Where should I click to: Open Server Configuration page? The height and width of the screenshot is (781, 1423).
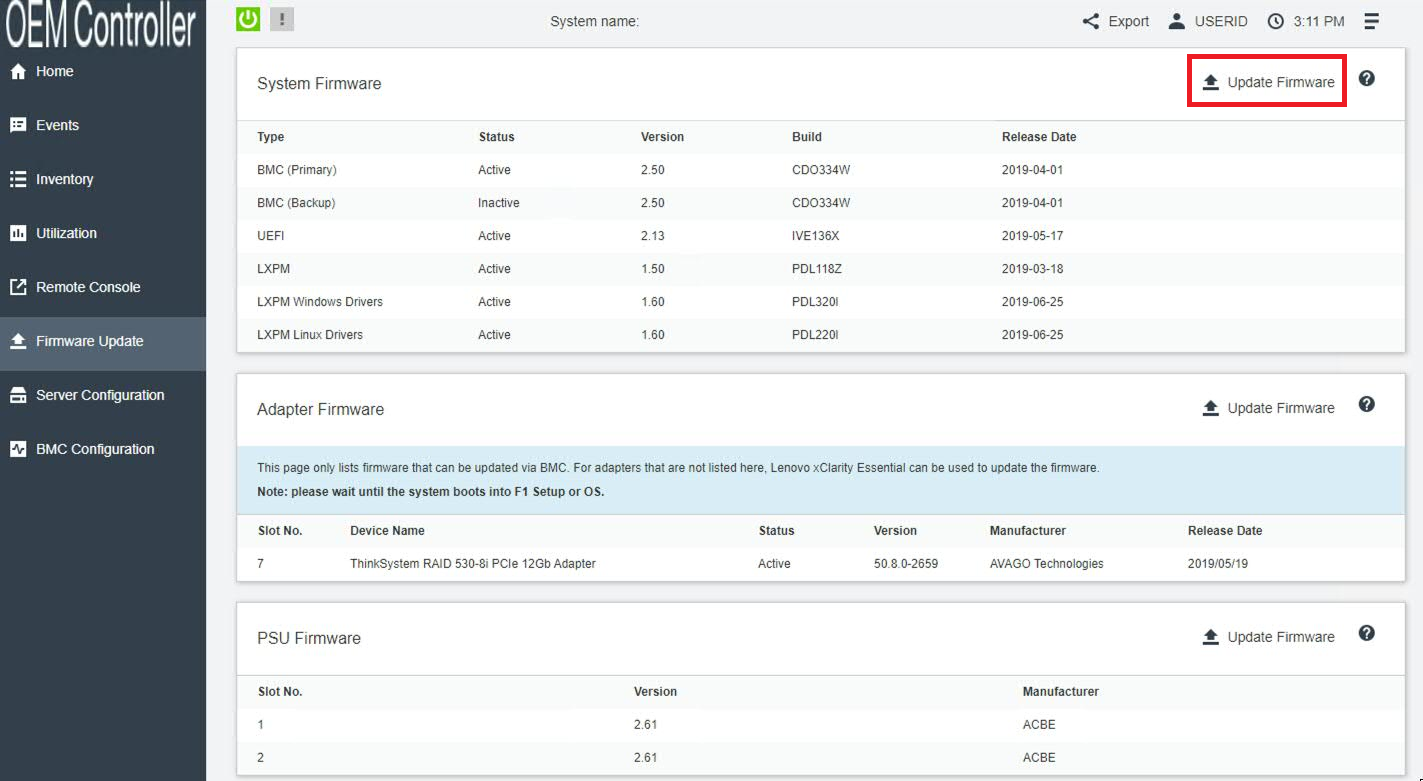(x=103, y=395)
